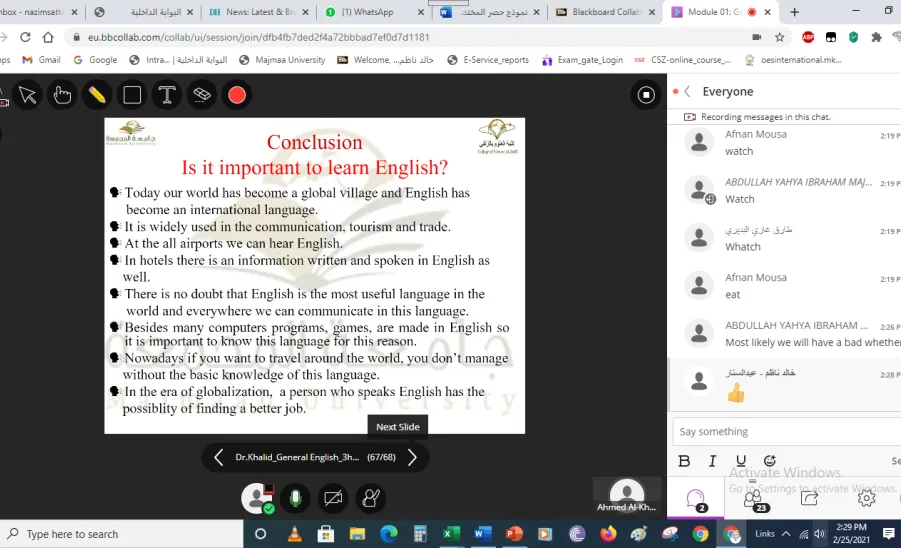
Task: Select the arrow pointer tool
Action: (27, 95)
